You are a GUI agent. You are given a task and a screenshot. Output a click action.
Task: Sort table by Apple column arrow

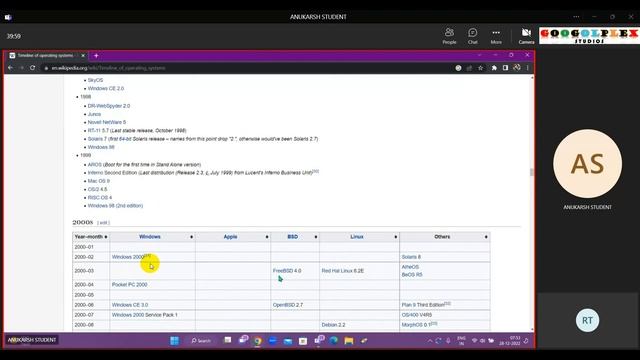[x=267, y=237]
